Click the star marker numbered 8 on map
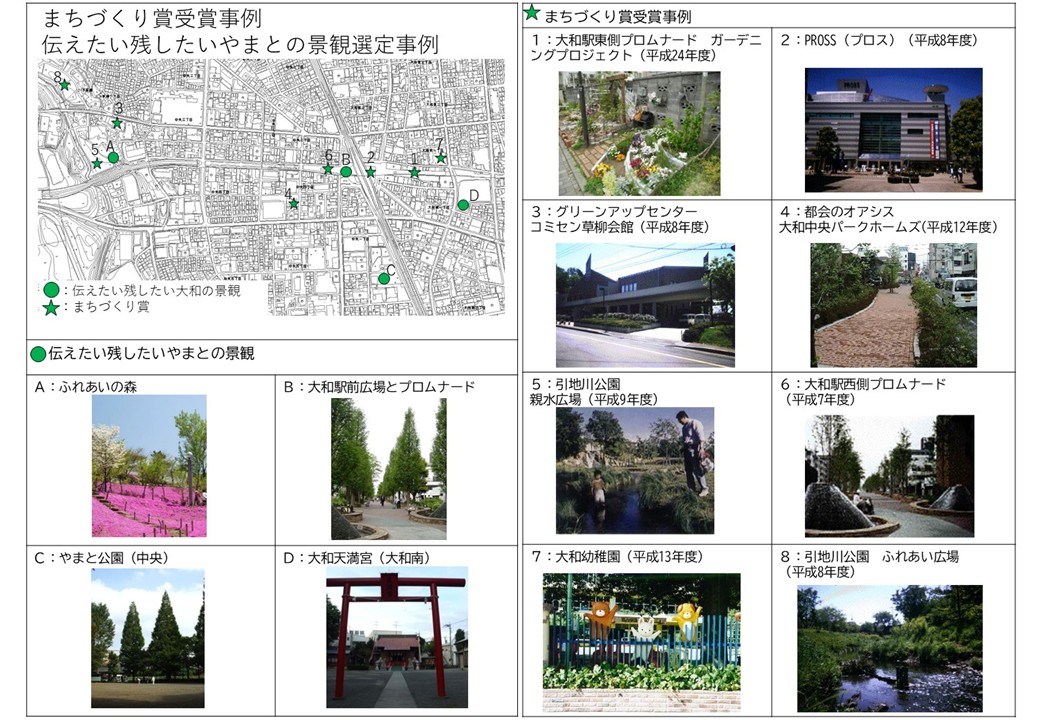Screen dimensions: 1040x720 click(x=65, y=85)
